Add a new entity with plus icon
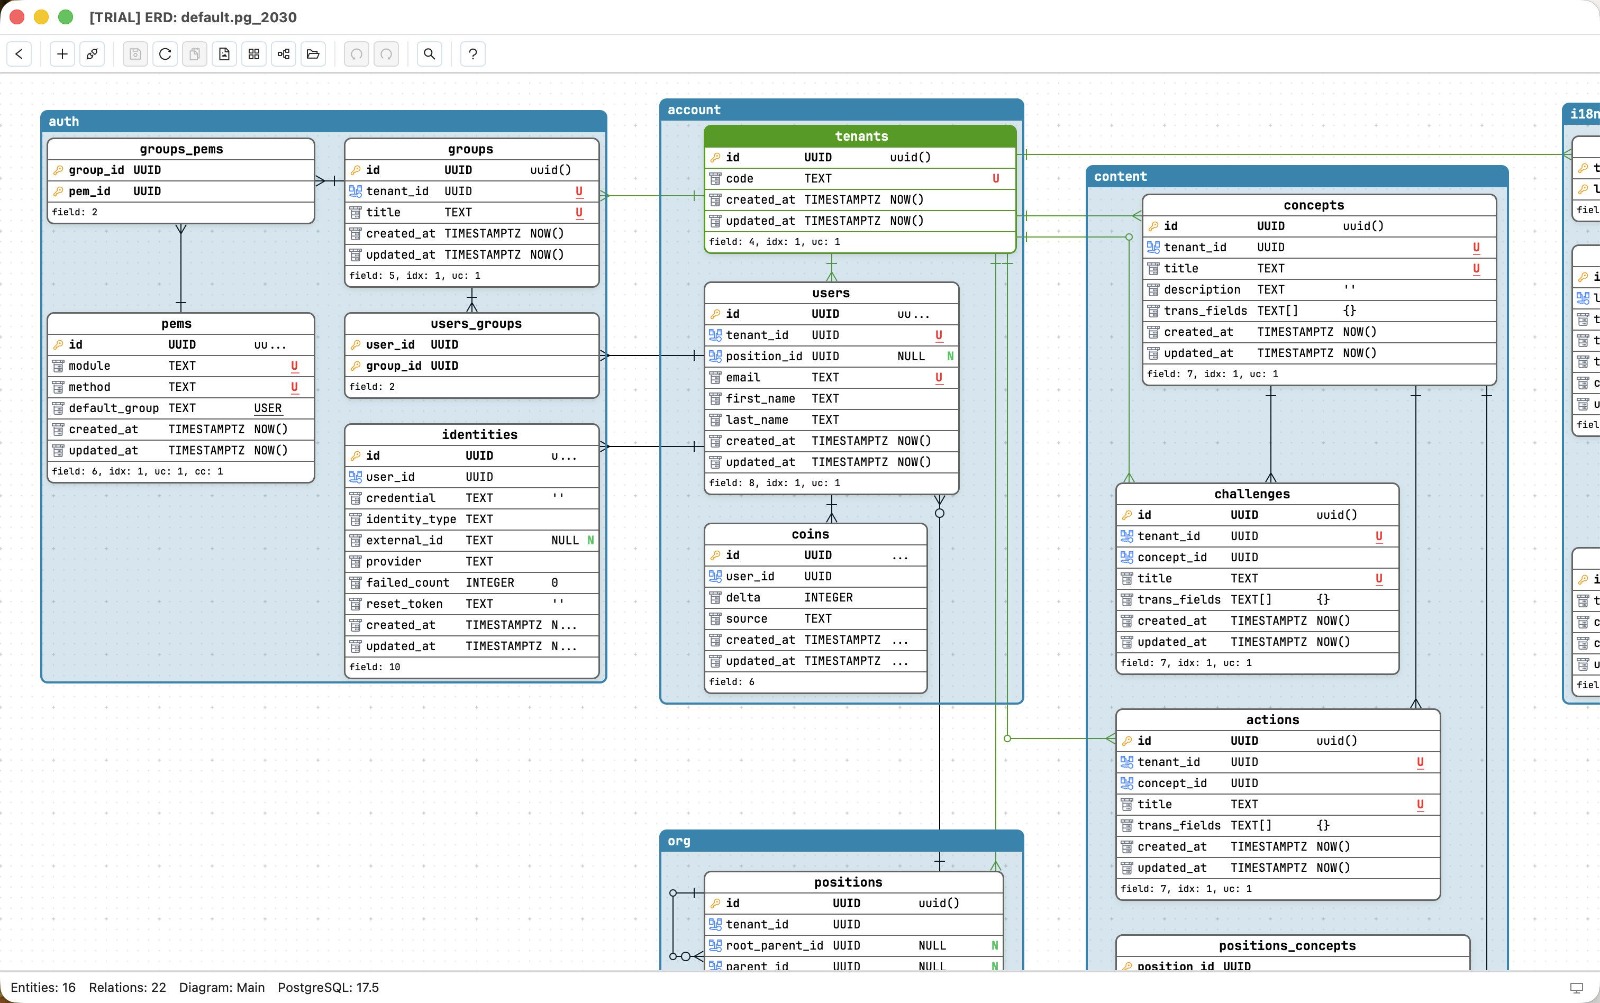The height and width of the screenshot is (1003, 1600). 62,54
